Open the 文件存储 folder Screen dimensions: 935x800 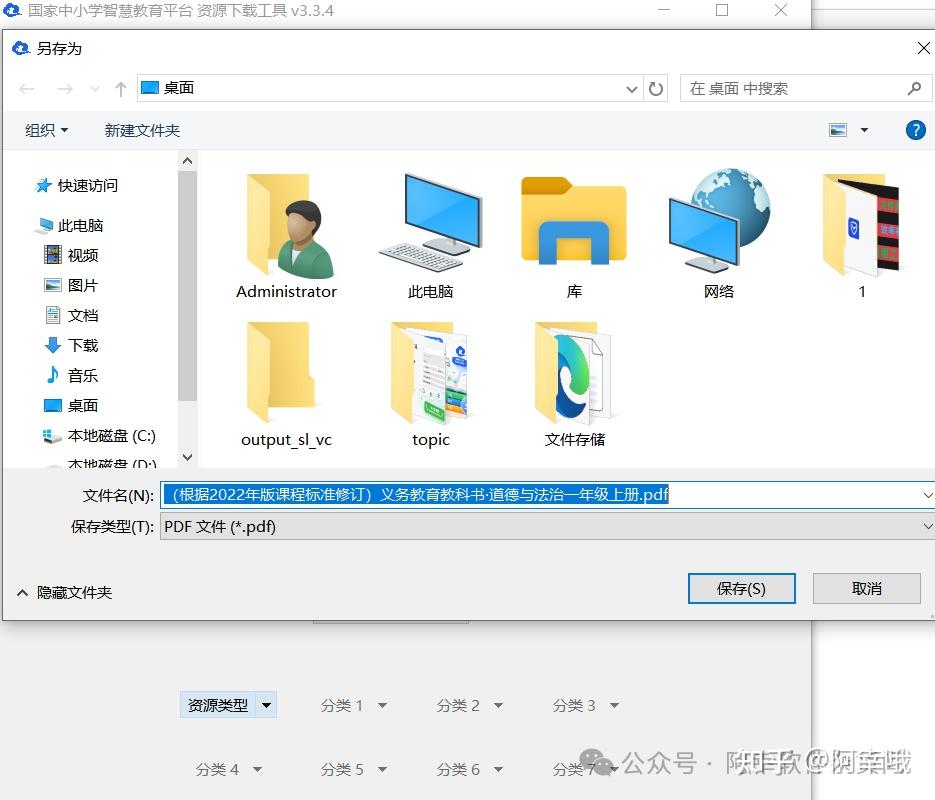pos(574,385)
